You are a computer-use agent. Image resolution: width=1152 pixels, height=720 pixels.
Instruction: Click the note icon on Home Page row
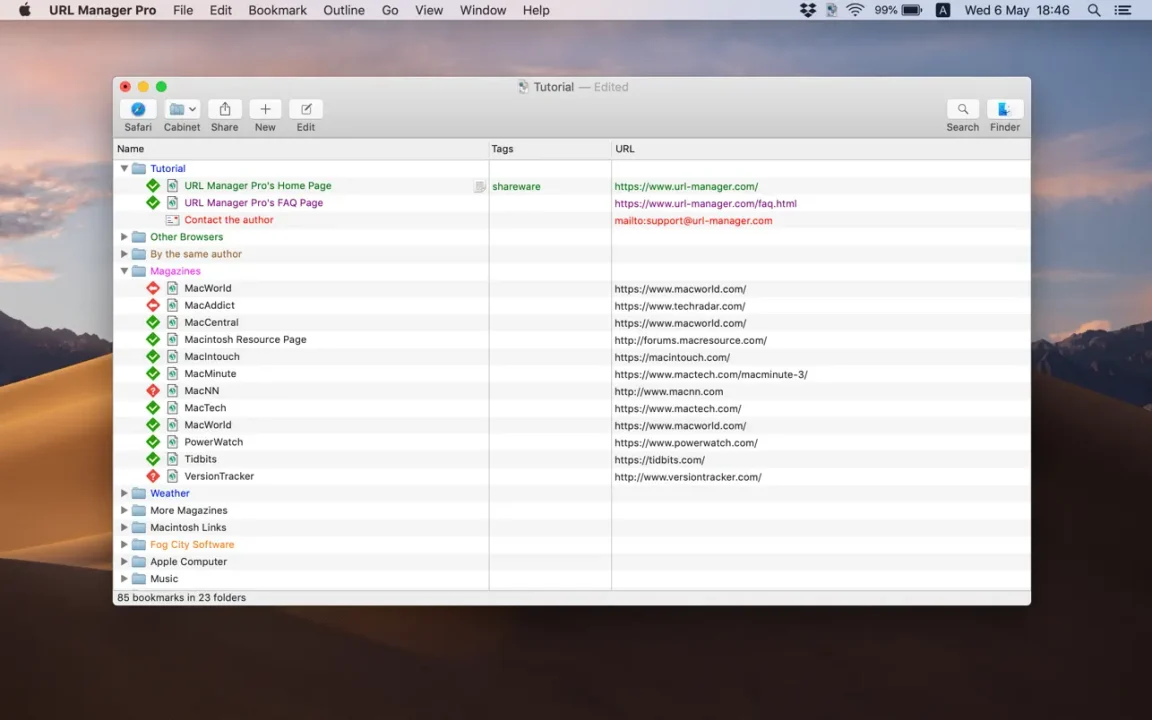click(480, 187)
